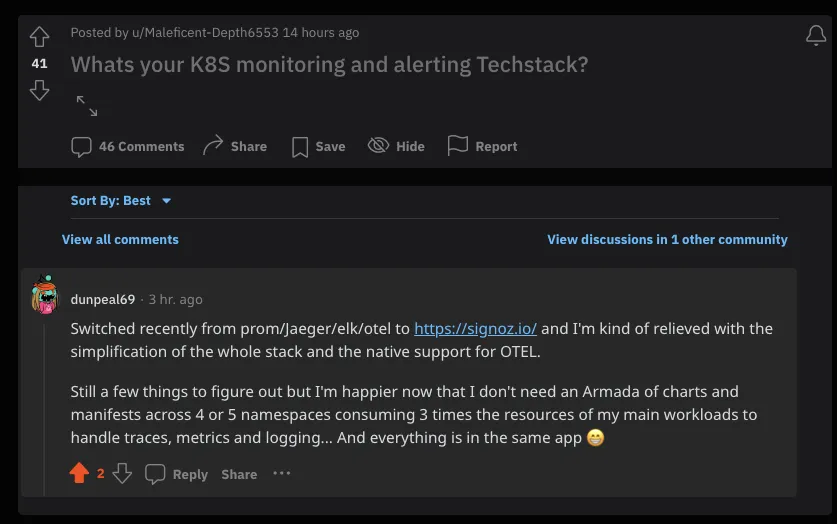837x524 pixels.
Task: Open the signoz.io hyperlink
Action: (x=475, y=329)
